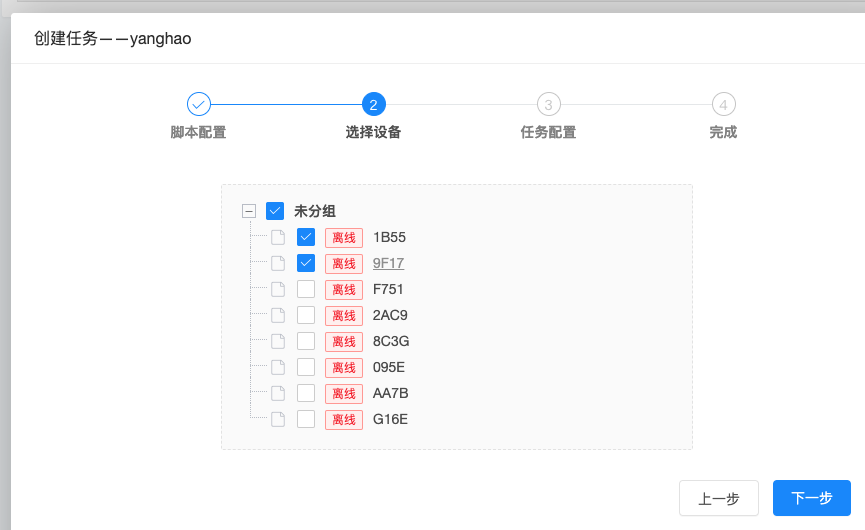The image size is (865, 530).
Task: Go back with the 上一步 button
Action: (x=718, y=498)
